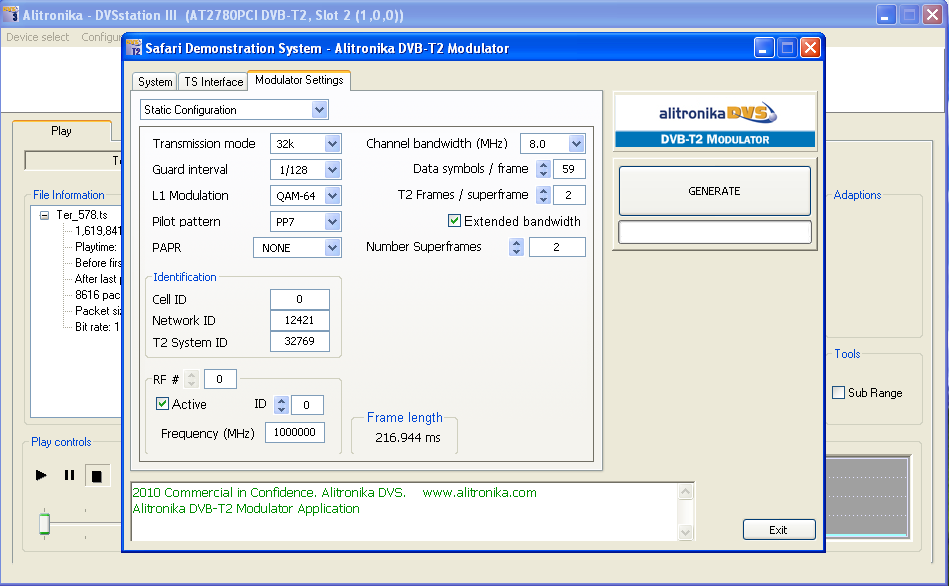Click the Data symbols / frame value 59

click(569, 169)
